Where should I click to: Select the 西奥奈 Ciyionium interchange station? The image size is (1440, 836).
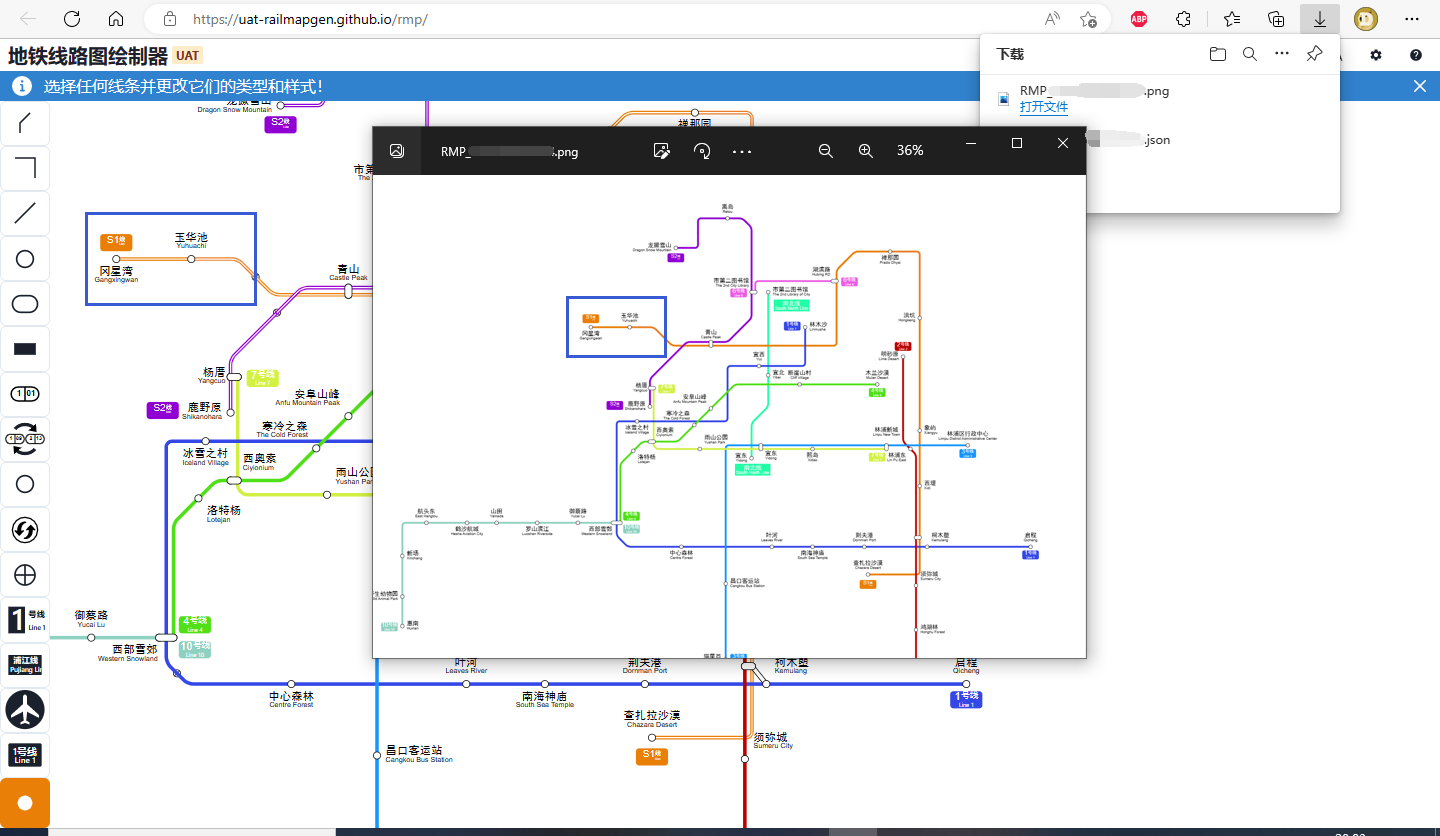(233, 481)
